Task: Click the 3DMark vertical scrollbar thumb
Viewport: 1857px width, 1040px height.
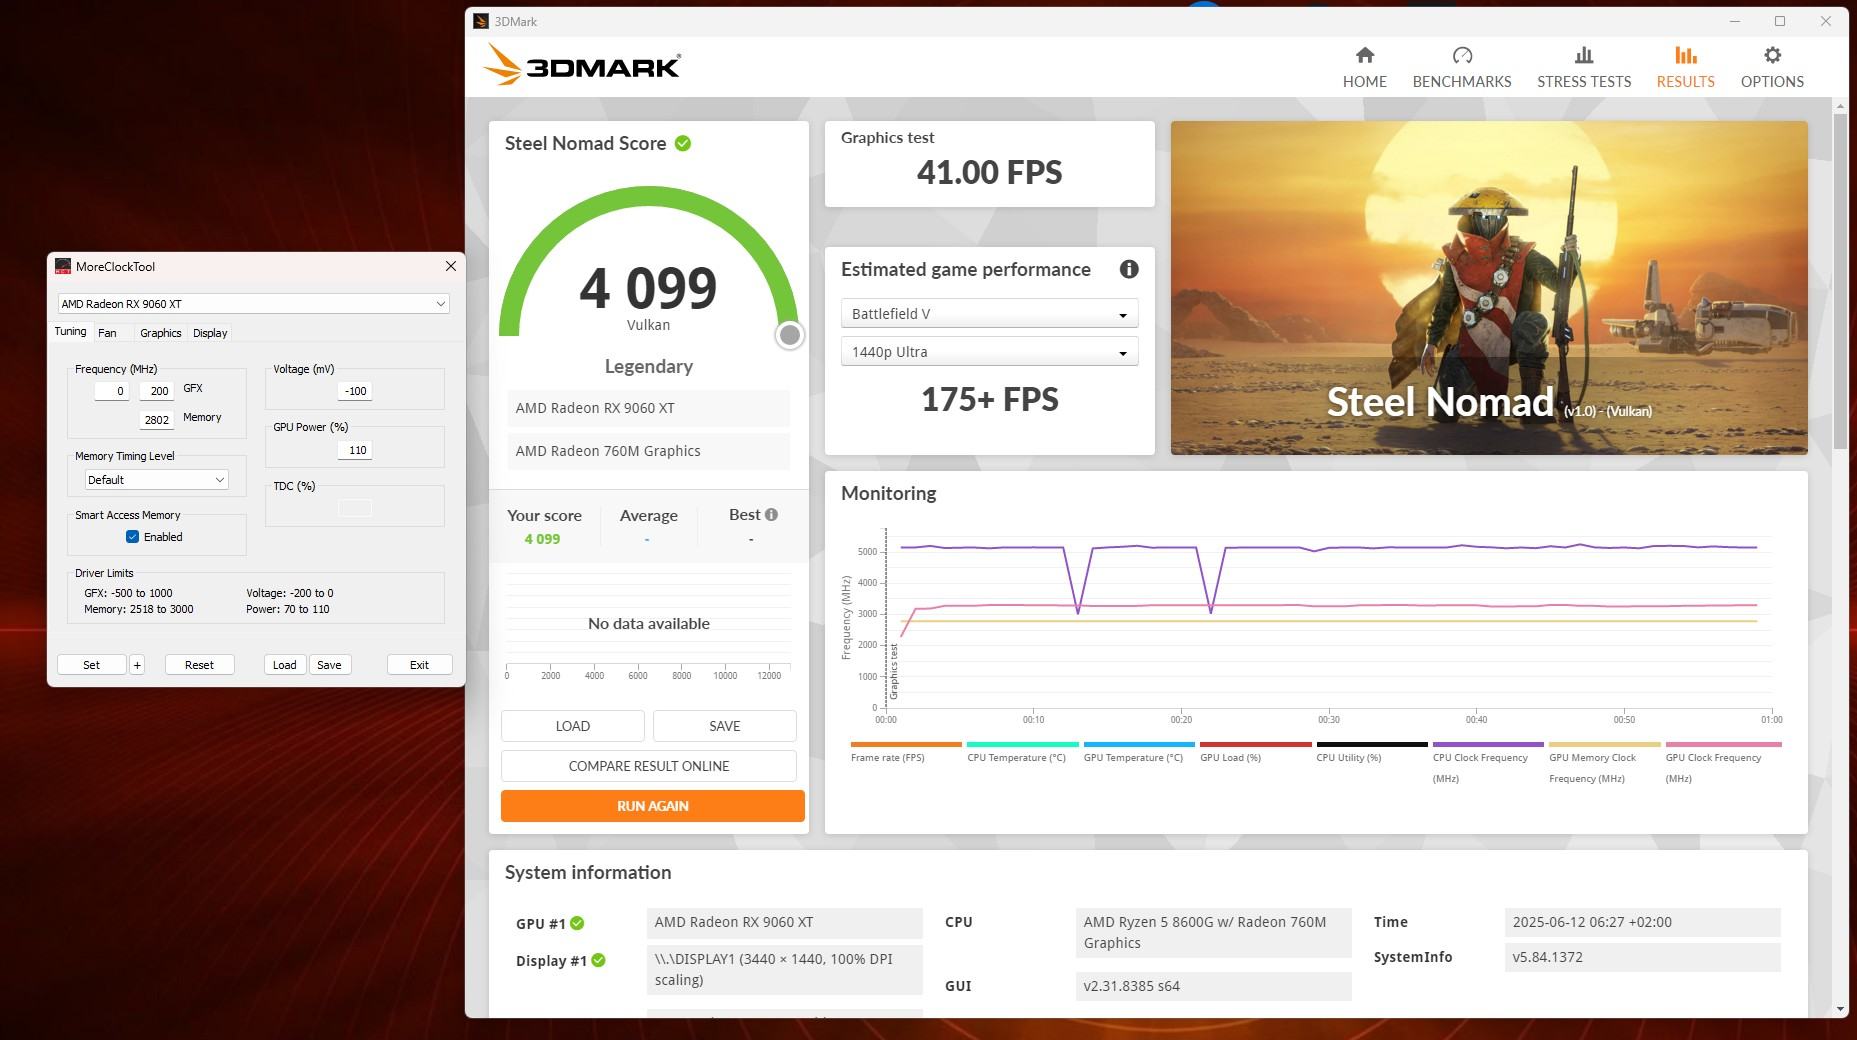Action: click(1840, 281)
